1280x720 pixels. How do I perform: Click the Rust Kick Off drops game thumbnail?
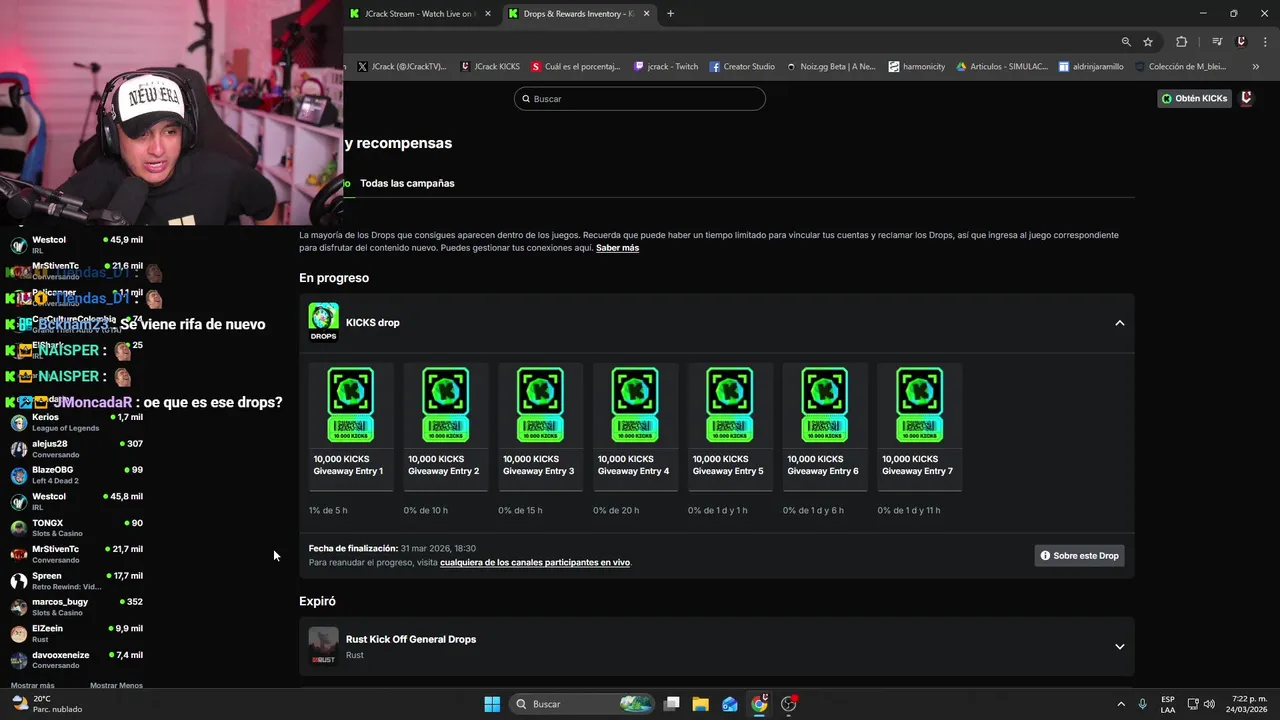click(323, 646)
